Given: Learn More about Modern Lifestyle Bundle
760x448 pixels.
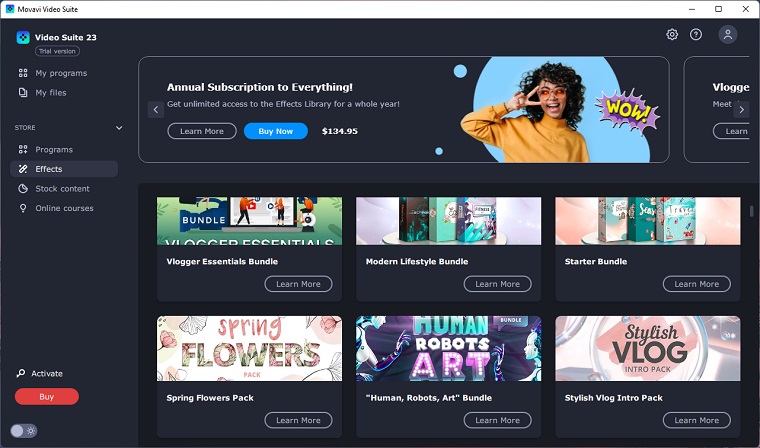Looking at the screenshot, I should [x=498, y=284].
